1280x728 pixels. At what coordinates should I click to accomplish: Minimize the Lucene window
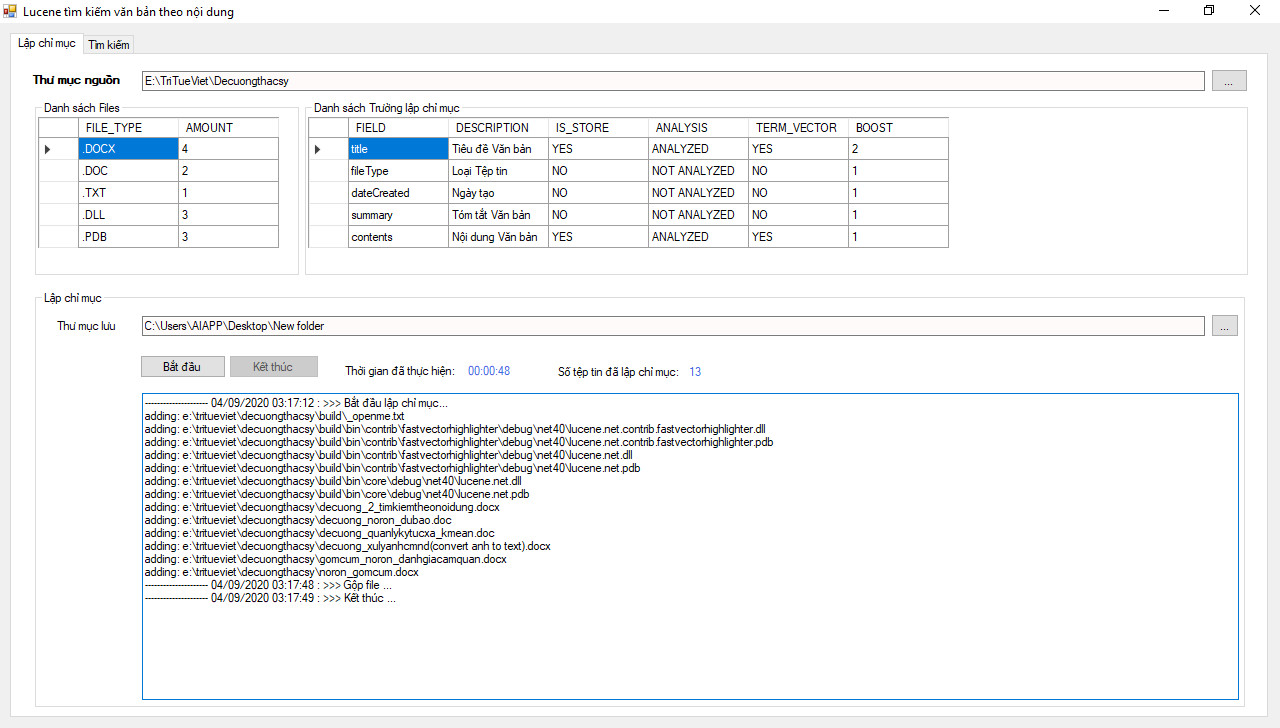click(x=1165, y=10)
